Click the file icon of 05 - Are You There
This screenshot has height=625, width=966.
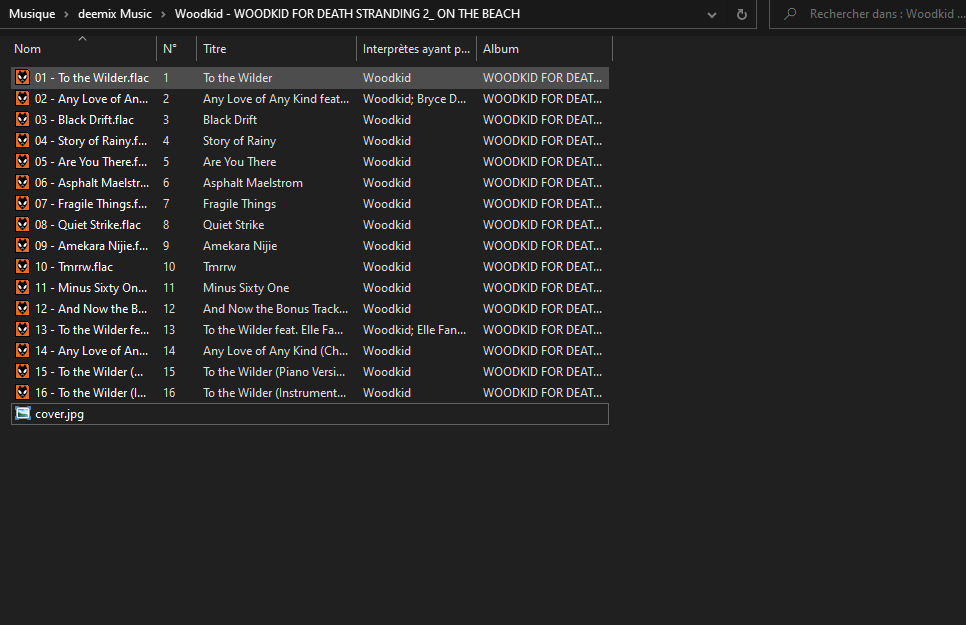point(23,161)
